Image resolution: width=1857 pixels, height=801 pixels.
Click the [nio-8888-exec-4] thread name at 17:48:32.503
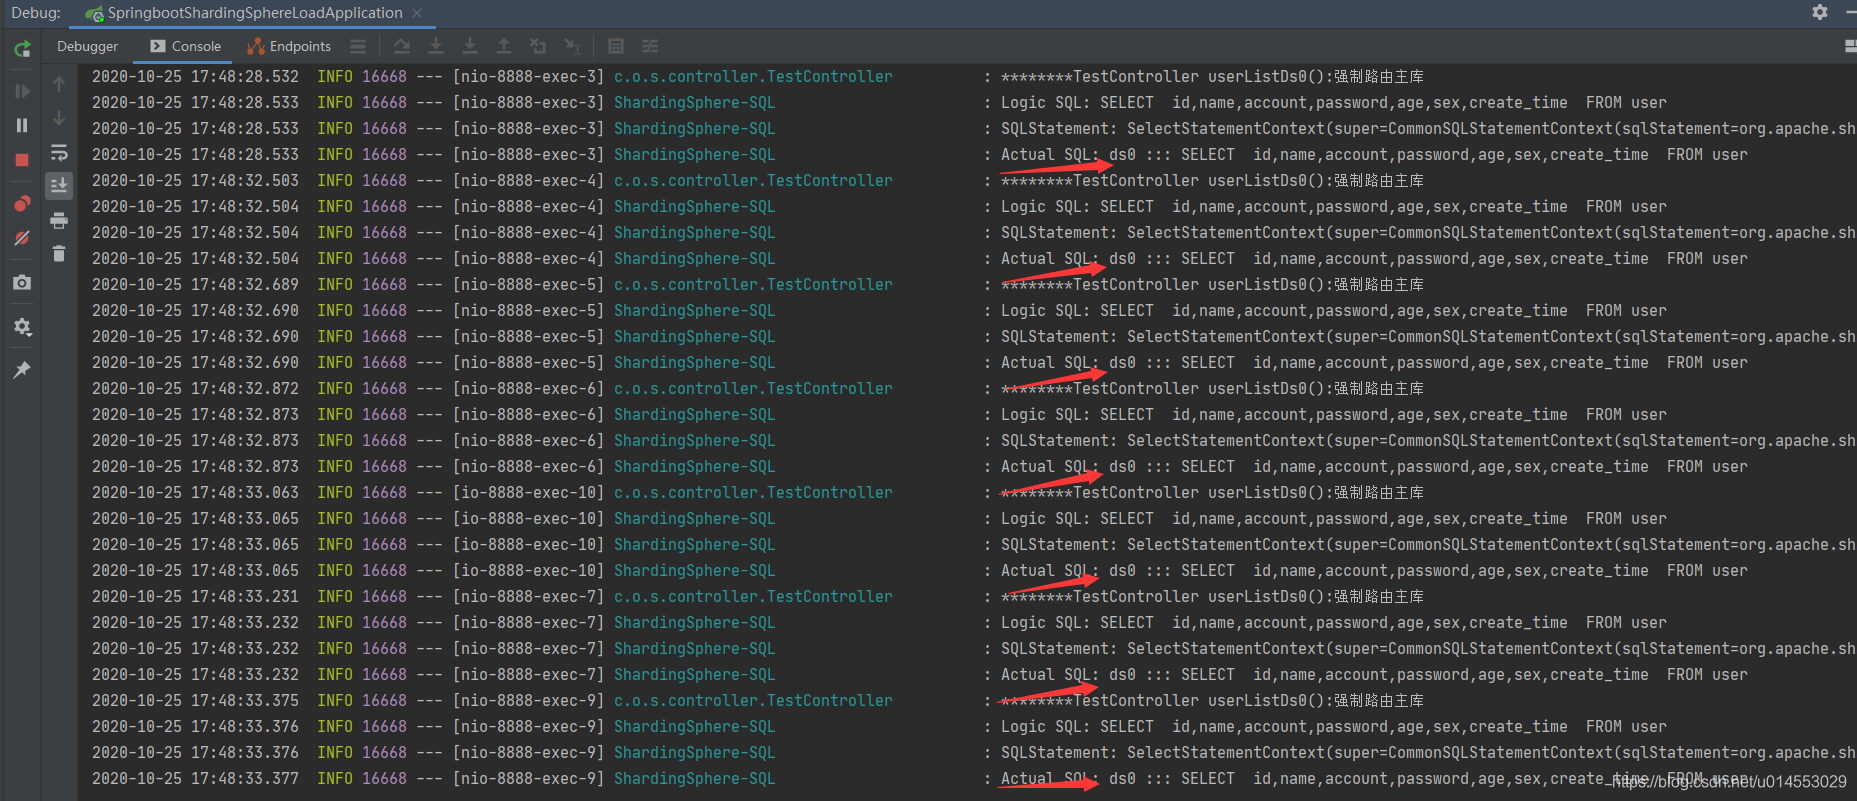[528, 180]
